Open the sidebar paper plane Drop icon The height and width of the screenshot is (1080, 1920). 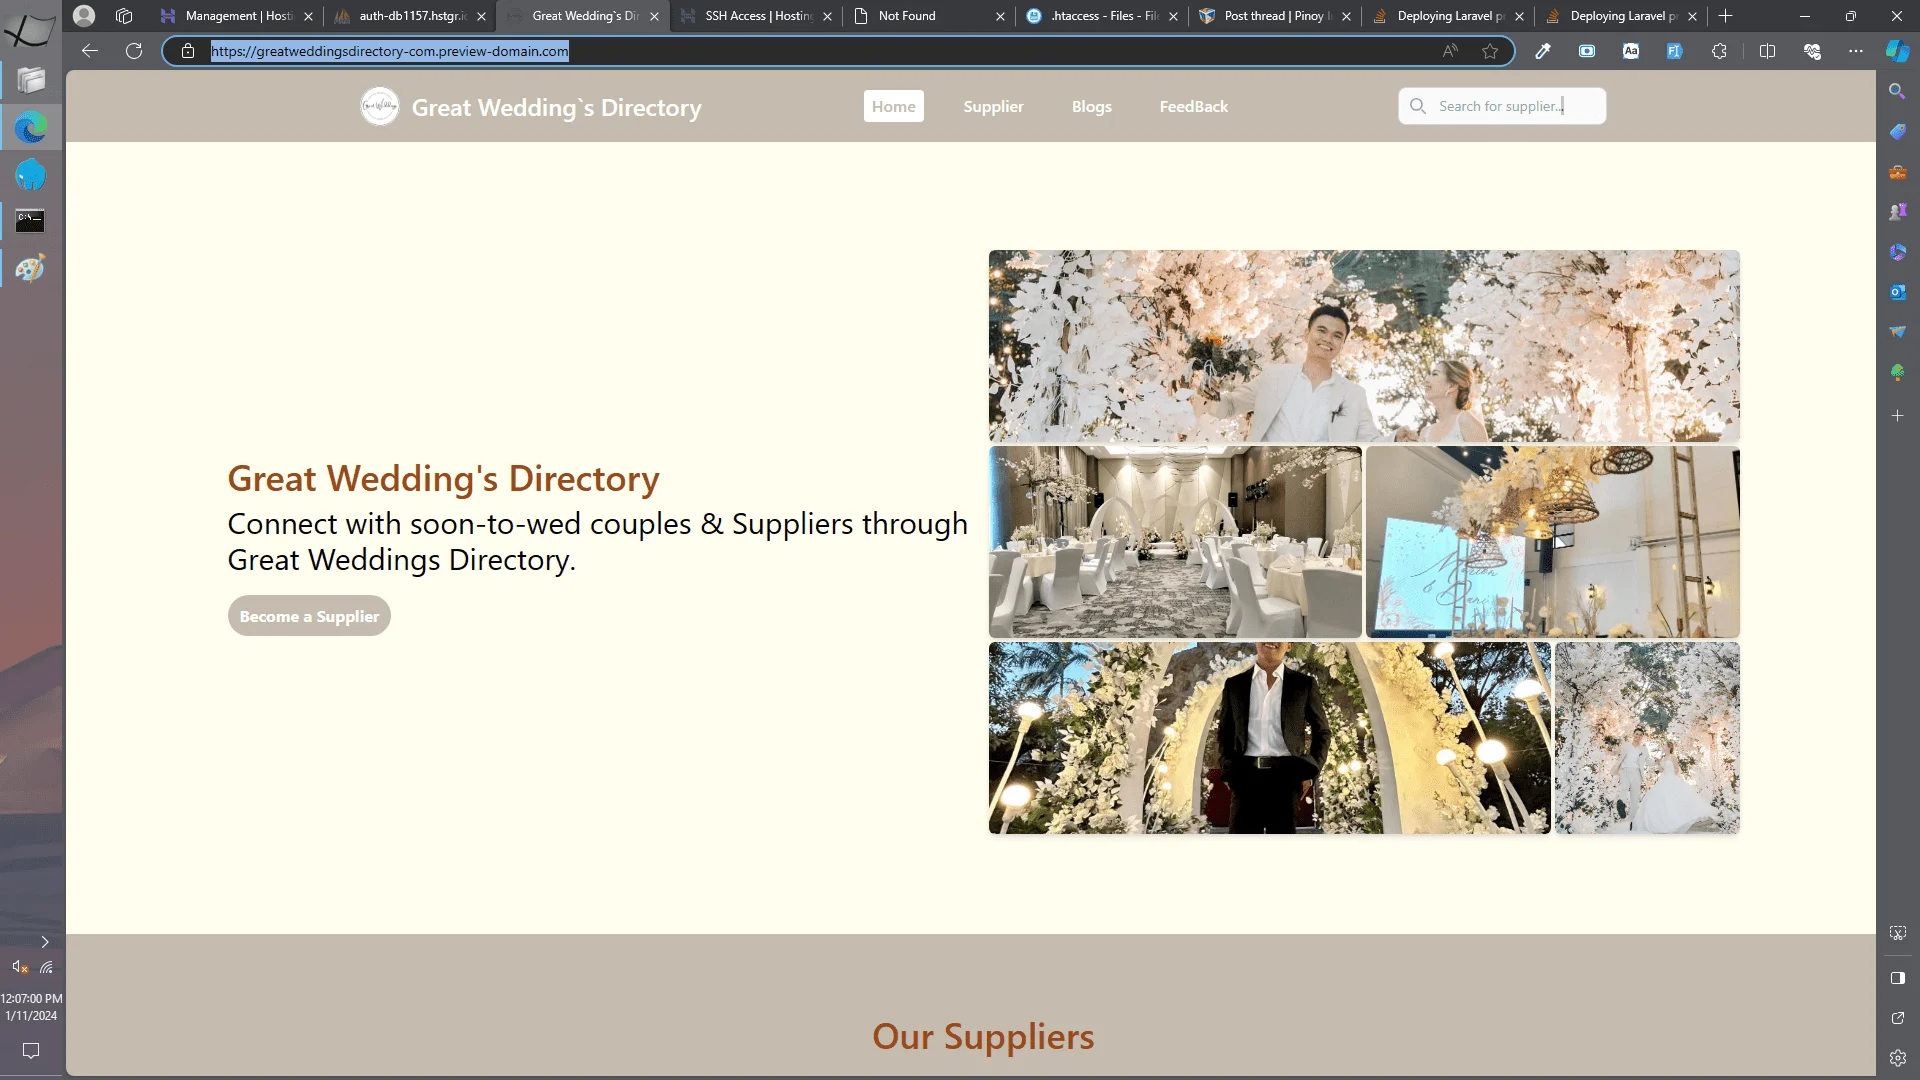(x=1897, y=332)
